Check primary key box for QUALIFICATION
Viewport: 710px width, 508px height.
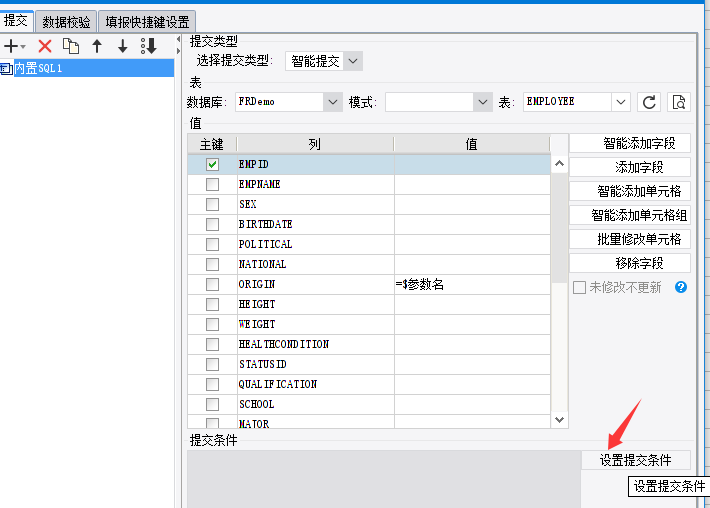(x=212, y=384)
